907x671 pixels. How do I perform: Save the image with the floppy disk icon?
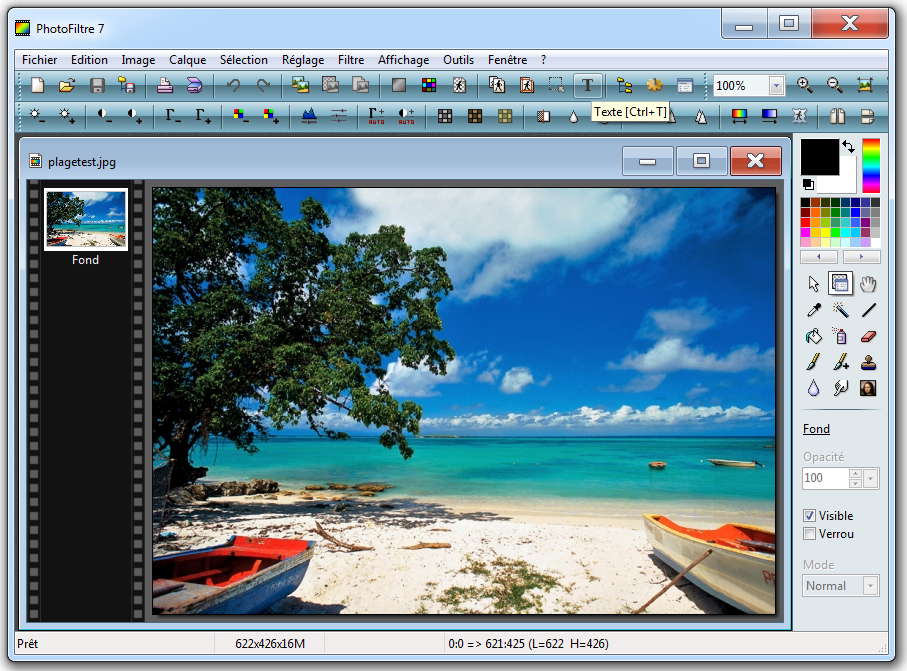(97, 86)
